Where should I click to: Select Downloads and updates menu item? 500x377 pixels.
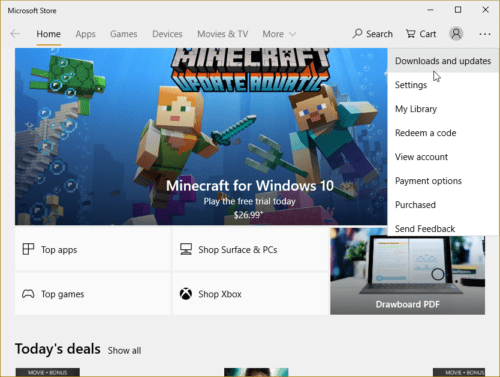pos(443,61)
